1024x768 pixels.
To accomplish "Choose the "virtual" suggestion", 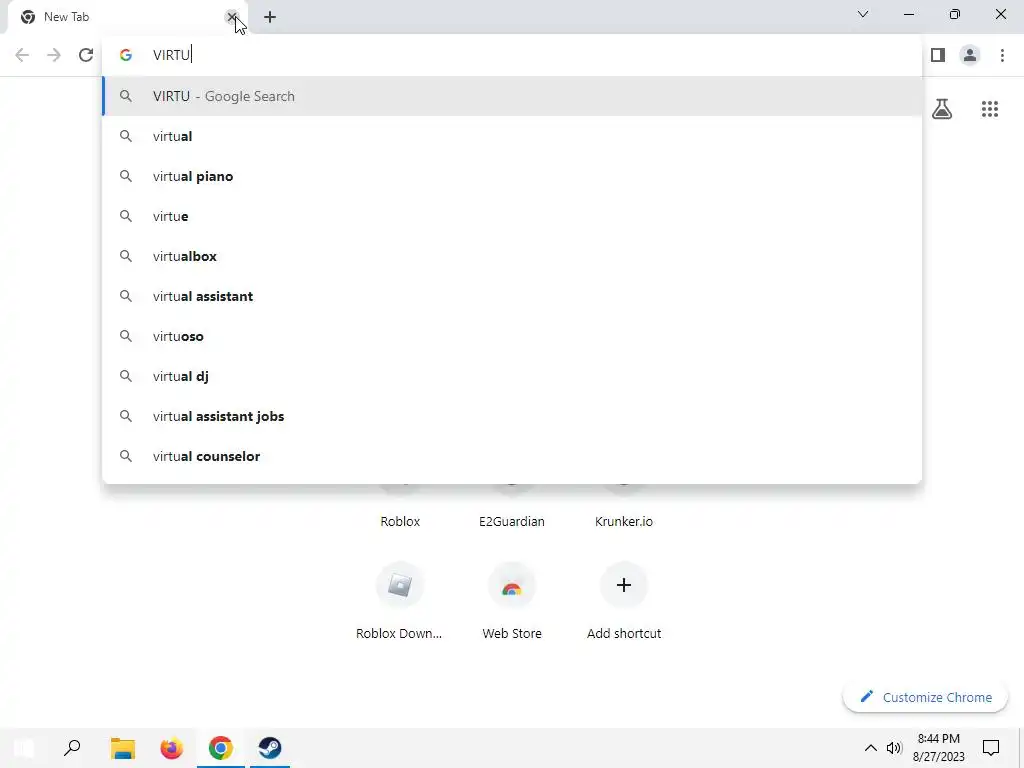I will 512,136.
